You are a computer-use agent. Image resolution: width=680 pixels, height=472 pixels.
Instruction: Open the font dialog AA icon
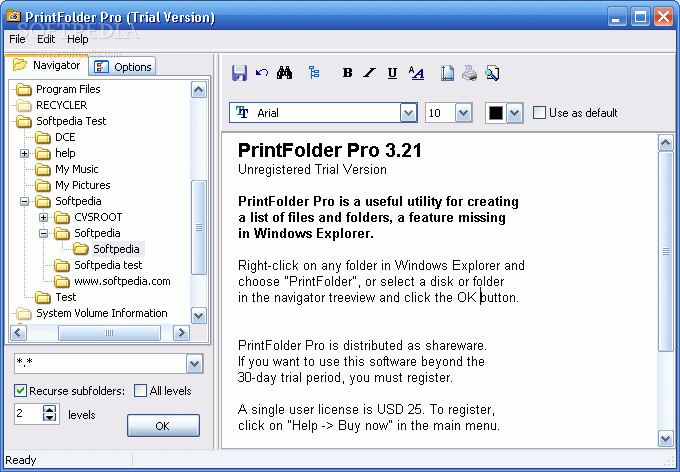(x=416, y=73)
